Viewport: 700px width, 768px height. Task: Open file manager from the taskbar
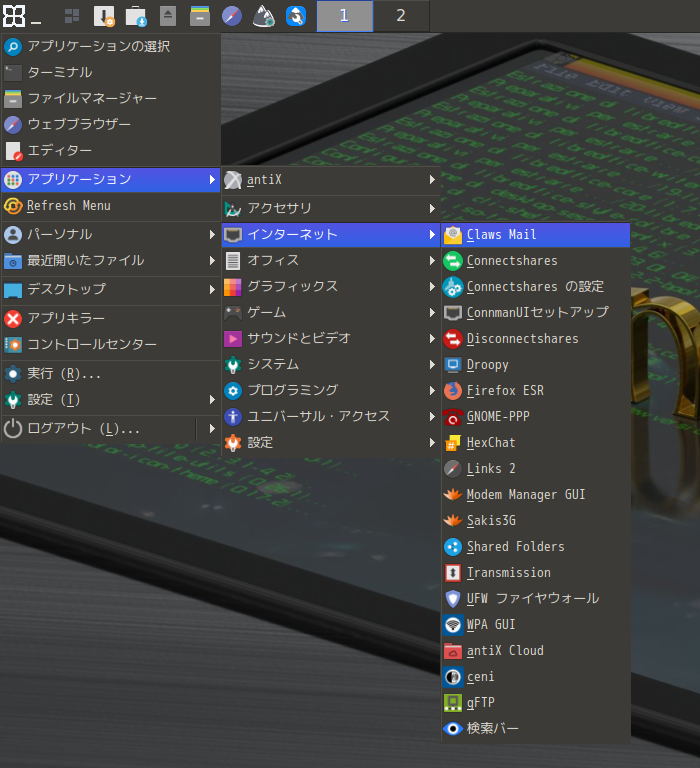point(200,16)
